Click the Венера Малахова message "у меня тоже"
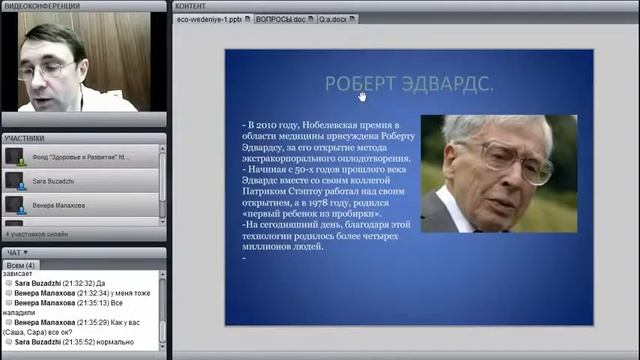640x360 pixels. tap(130, 293)
